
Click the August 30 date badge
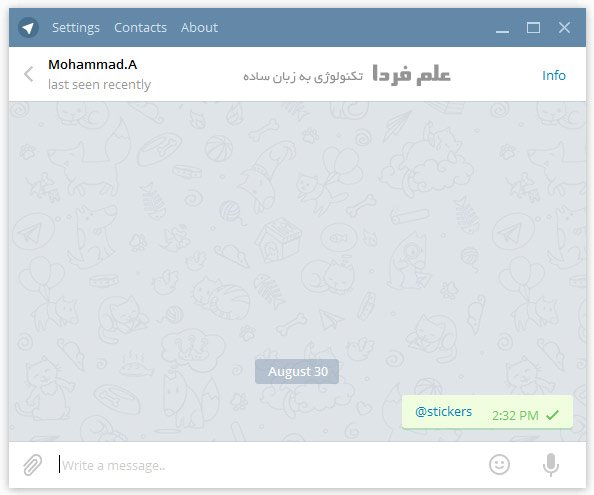click(x=297, y=372)
